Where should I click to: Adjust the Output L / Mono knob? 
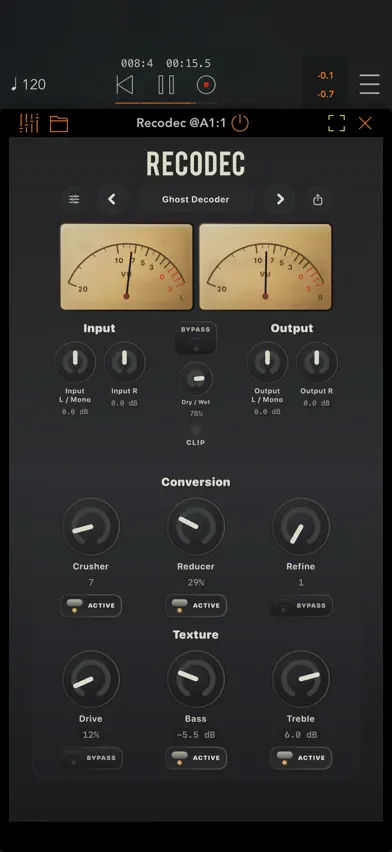click(267, 362)
